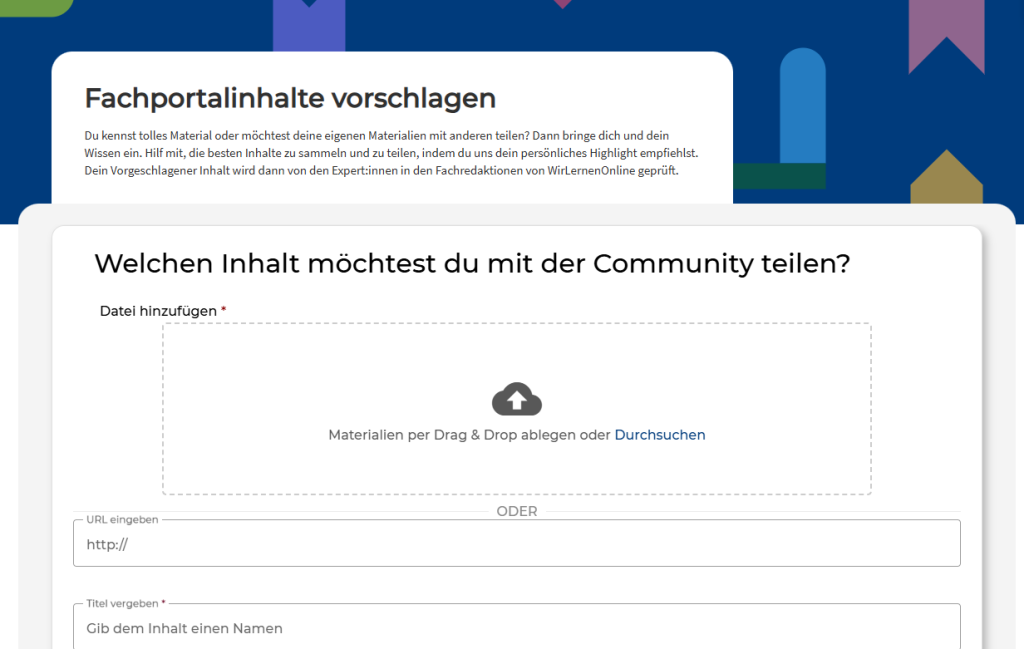The image size is (1024, 649).
Task: Click the cloud upload icon
Action: (x=516, y=399)
